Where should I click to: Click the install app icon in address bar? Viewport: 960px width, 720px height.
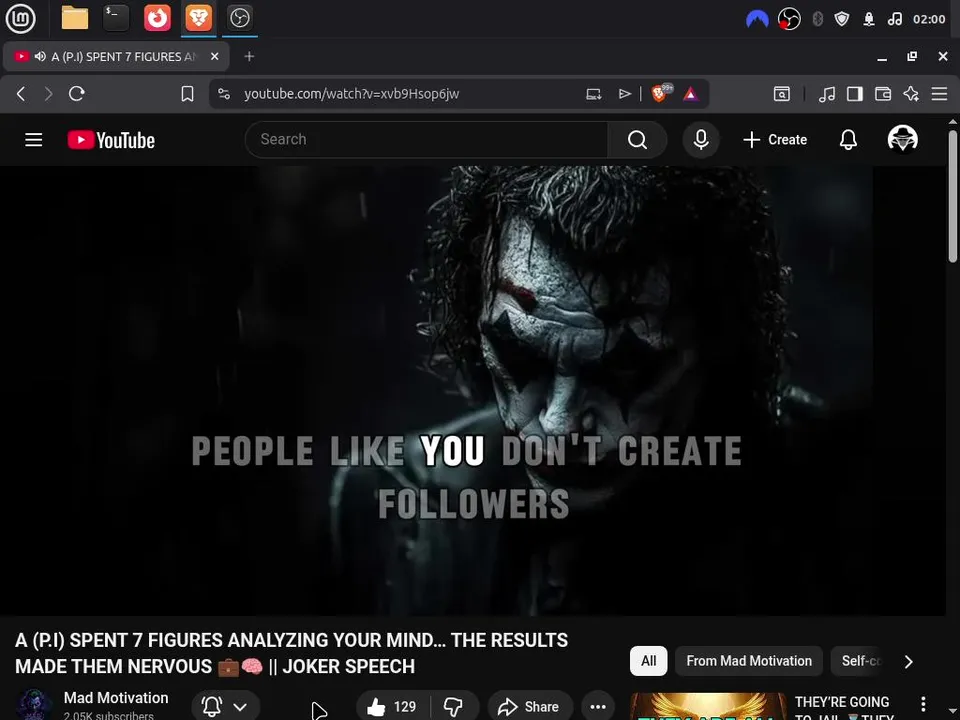(x=593, y=94)
